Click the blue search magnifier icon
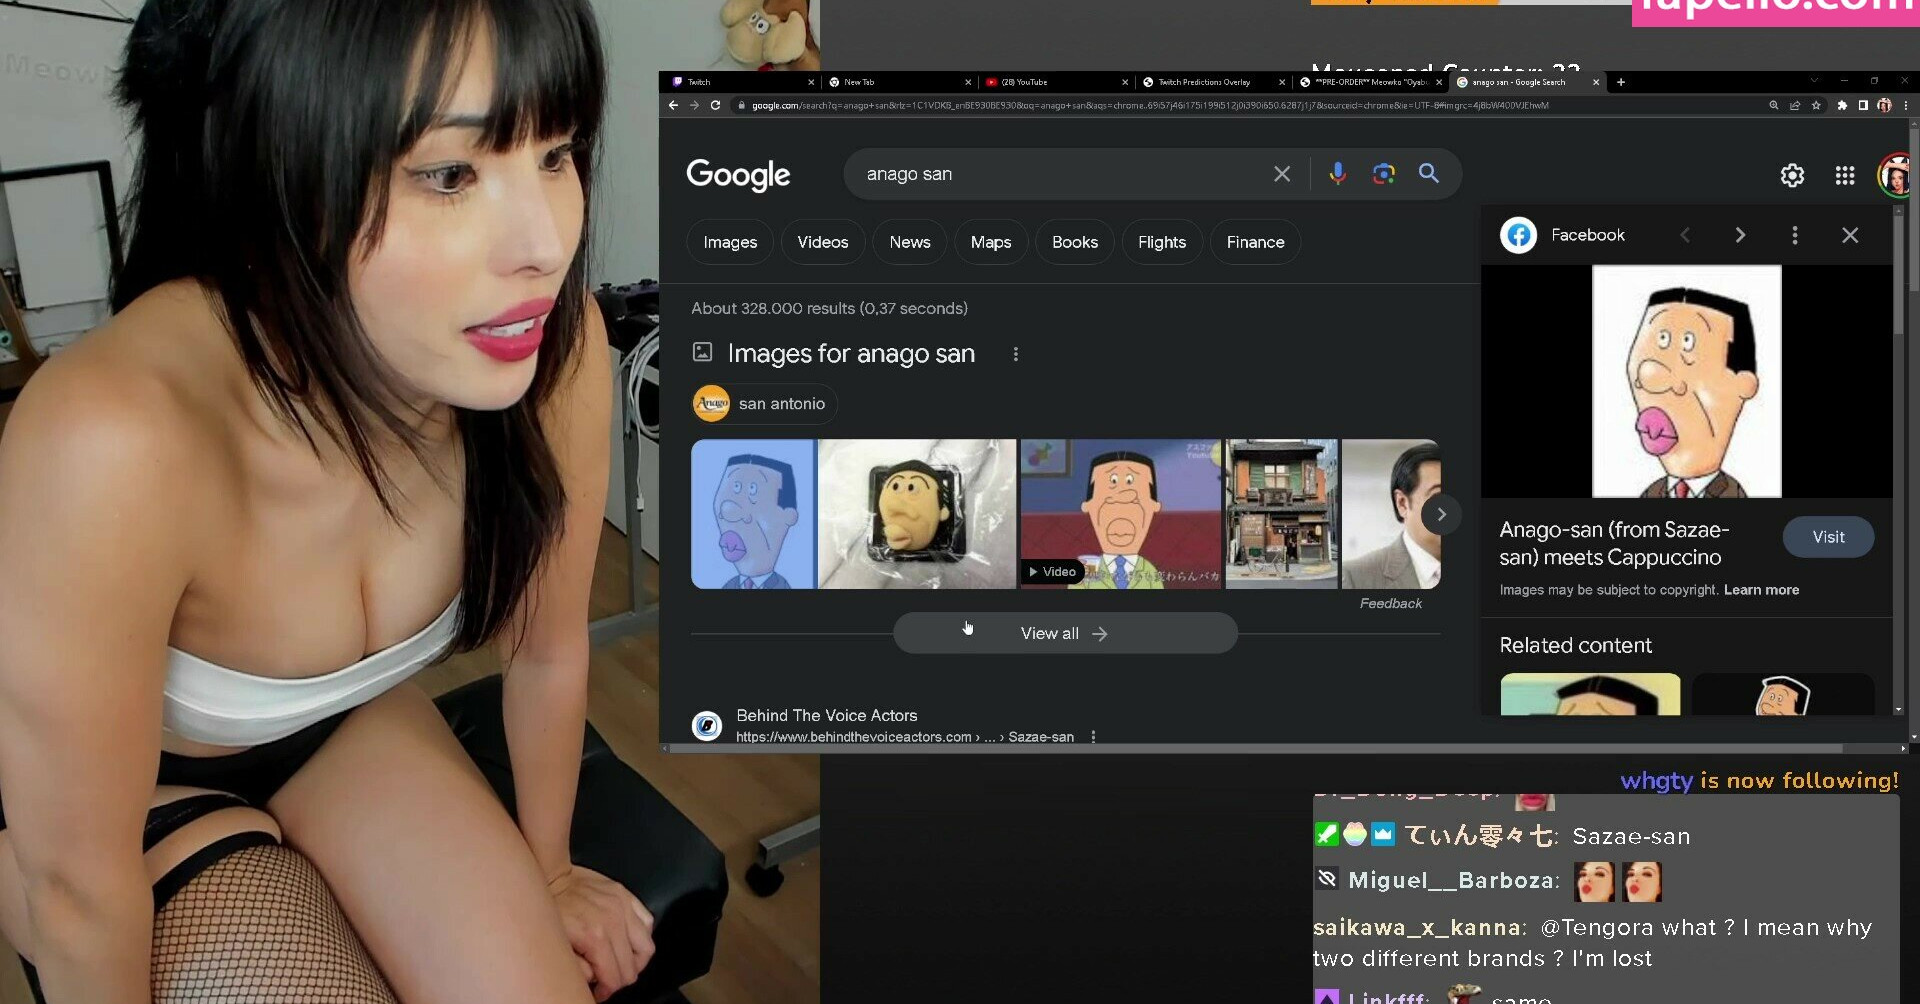The width and height of the screenshot is (1920, 1004). point(1429,174)
